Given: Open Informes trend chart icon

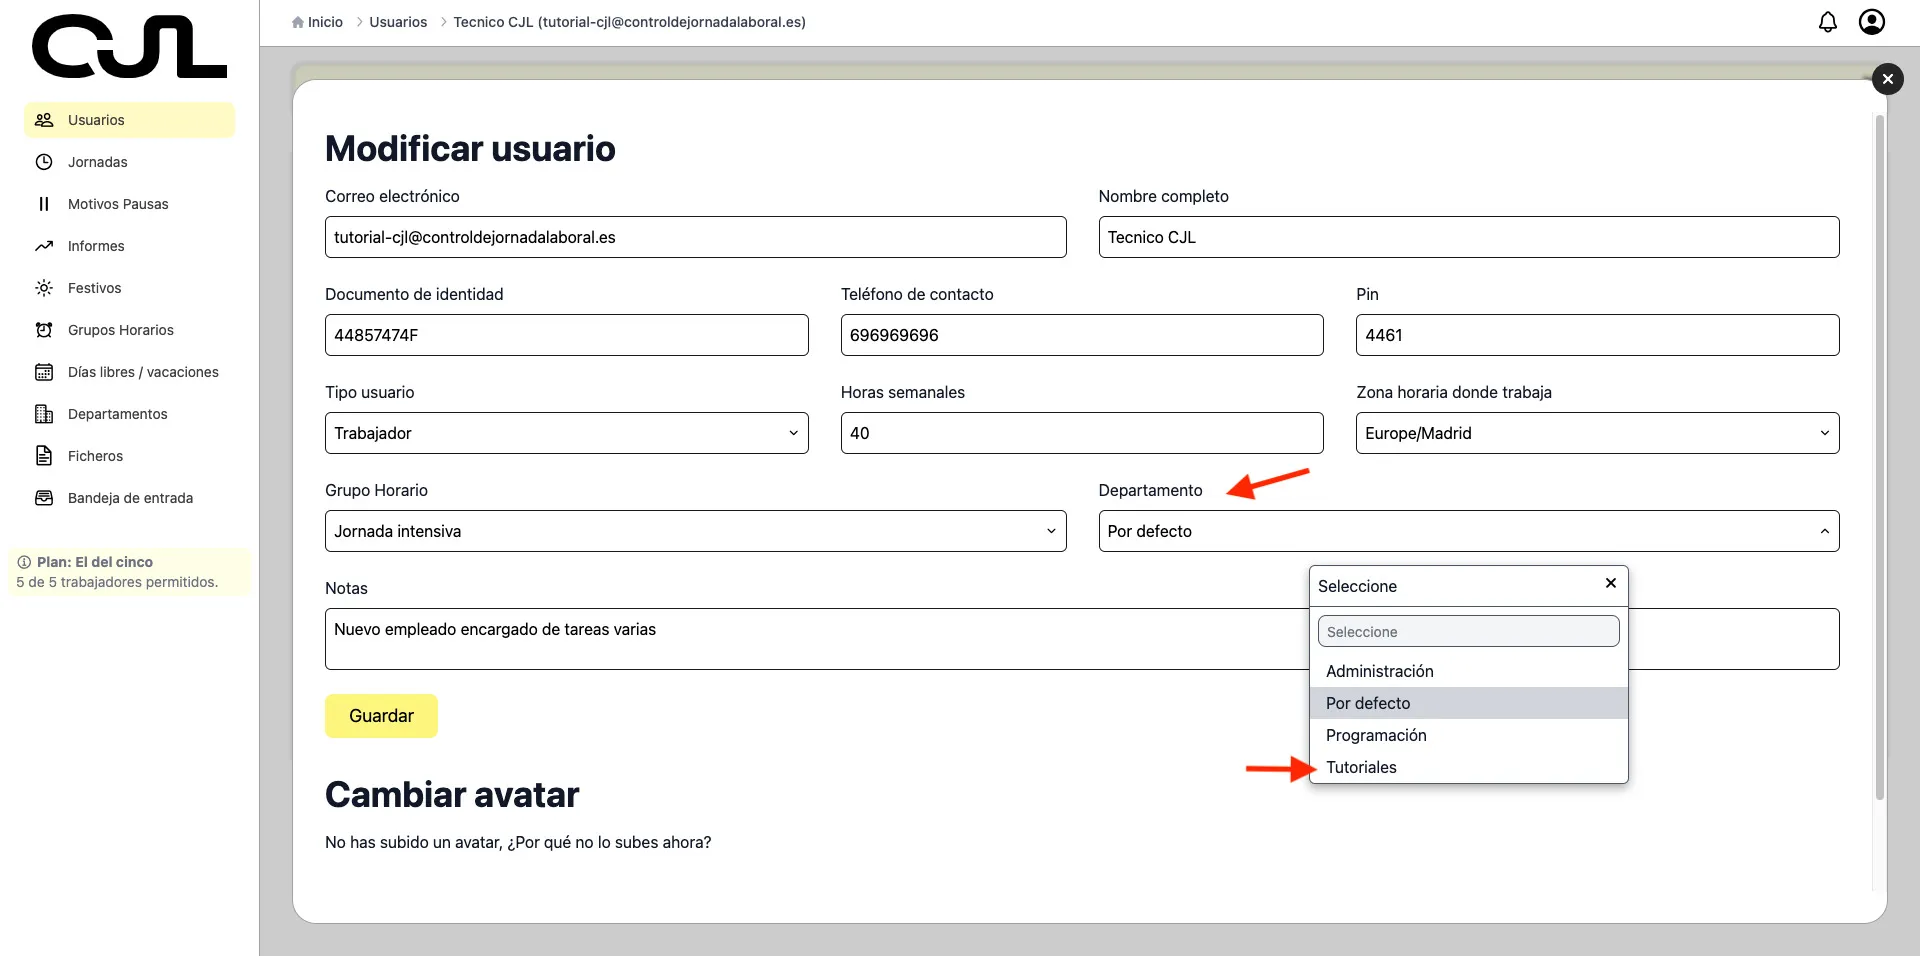Looking at the screenshot, I should (x=44, y=246).
